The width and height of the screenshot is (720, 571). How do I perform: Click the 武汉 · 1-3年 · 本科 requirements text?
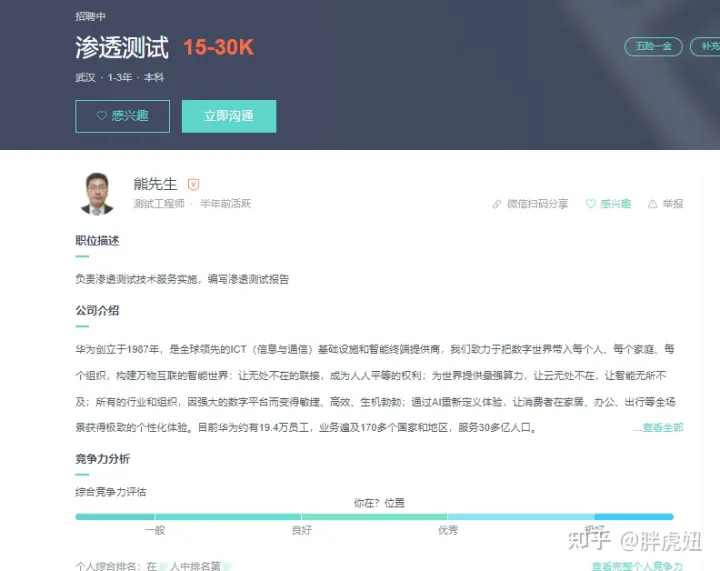[120, 78]
